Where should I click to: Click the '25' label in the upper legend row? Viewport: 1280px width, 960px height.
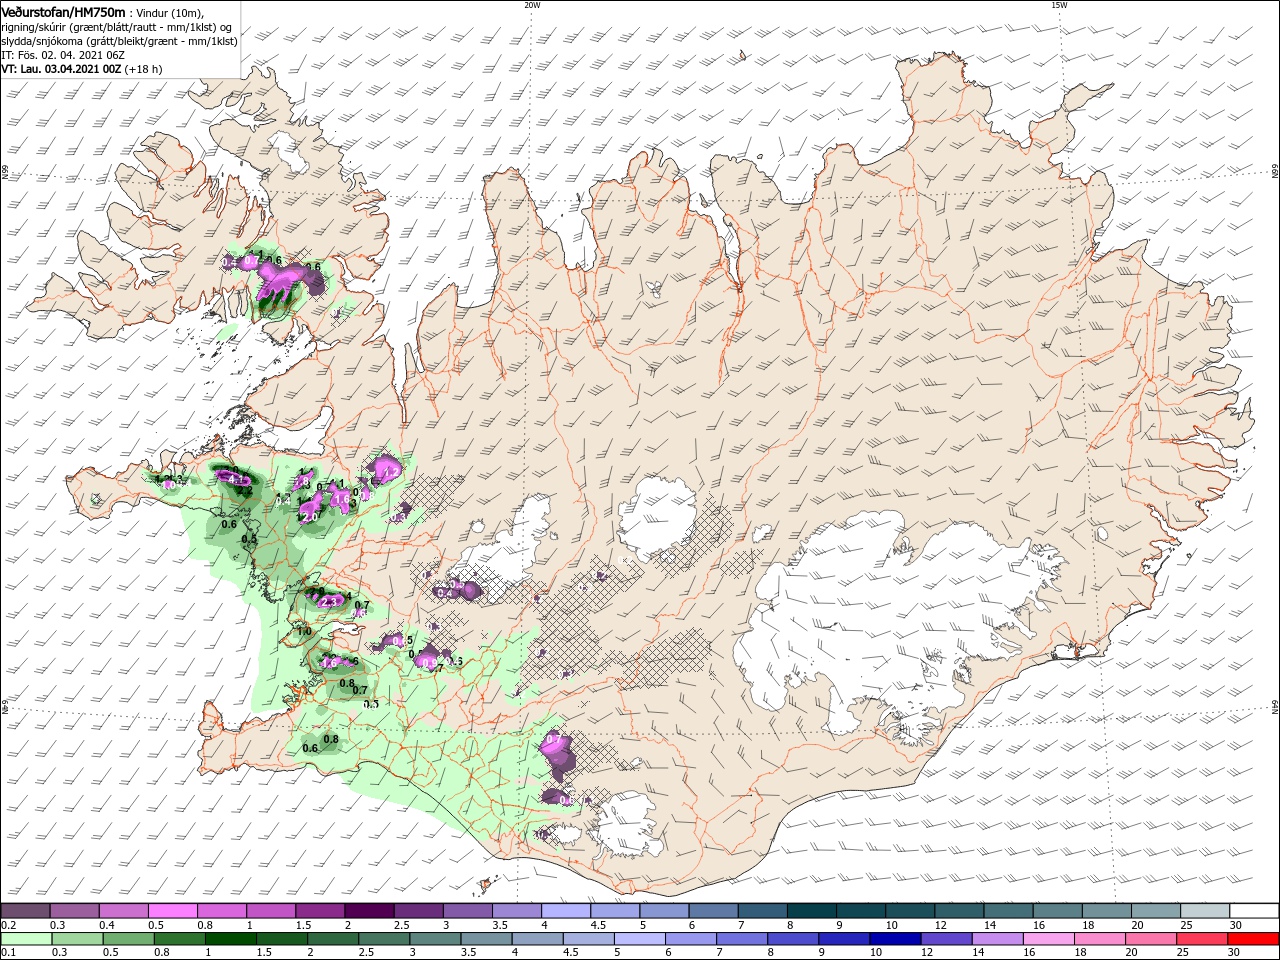click(x=1187, y=925)
